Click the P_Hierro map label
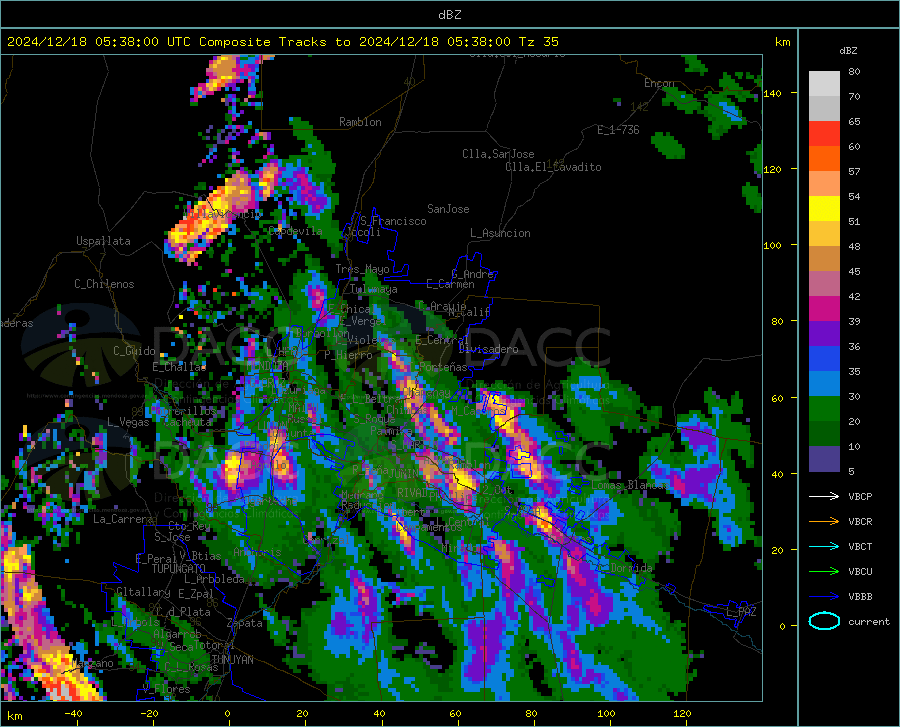 coord(348,355)
